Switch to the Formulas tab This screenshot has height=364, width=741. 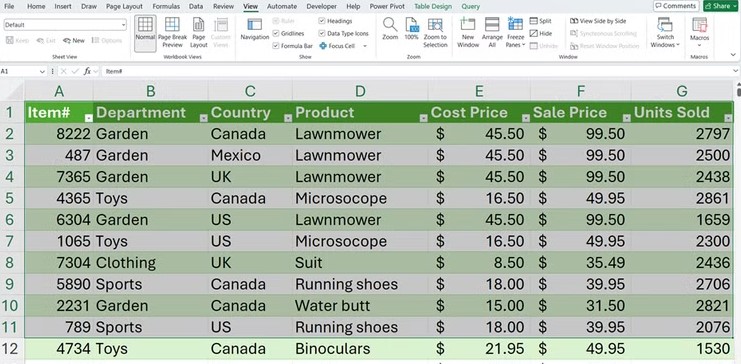(x=166, y=7)
